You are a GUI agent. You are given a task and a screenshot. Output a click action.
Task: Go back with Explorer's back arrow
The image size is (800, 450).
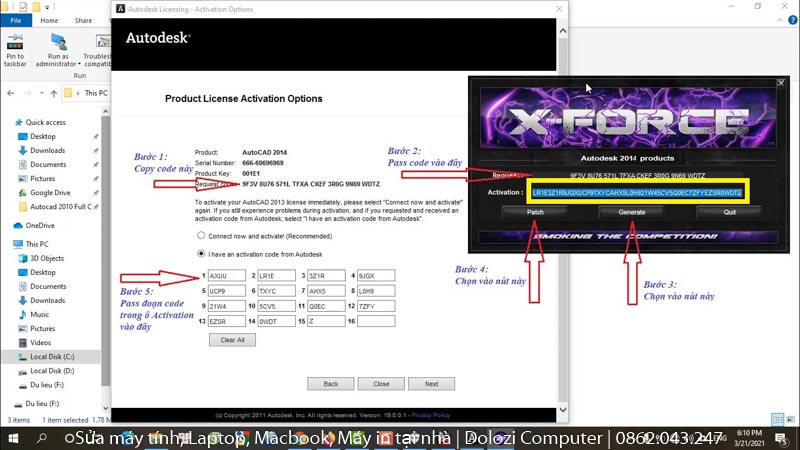tap(11, 93)
